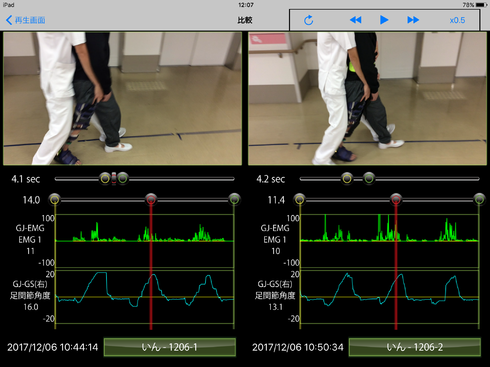Select yellow handle on left 4.1 sec slider
490x367 pixels.
click(105, 179)
